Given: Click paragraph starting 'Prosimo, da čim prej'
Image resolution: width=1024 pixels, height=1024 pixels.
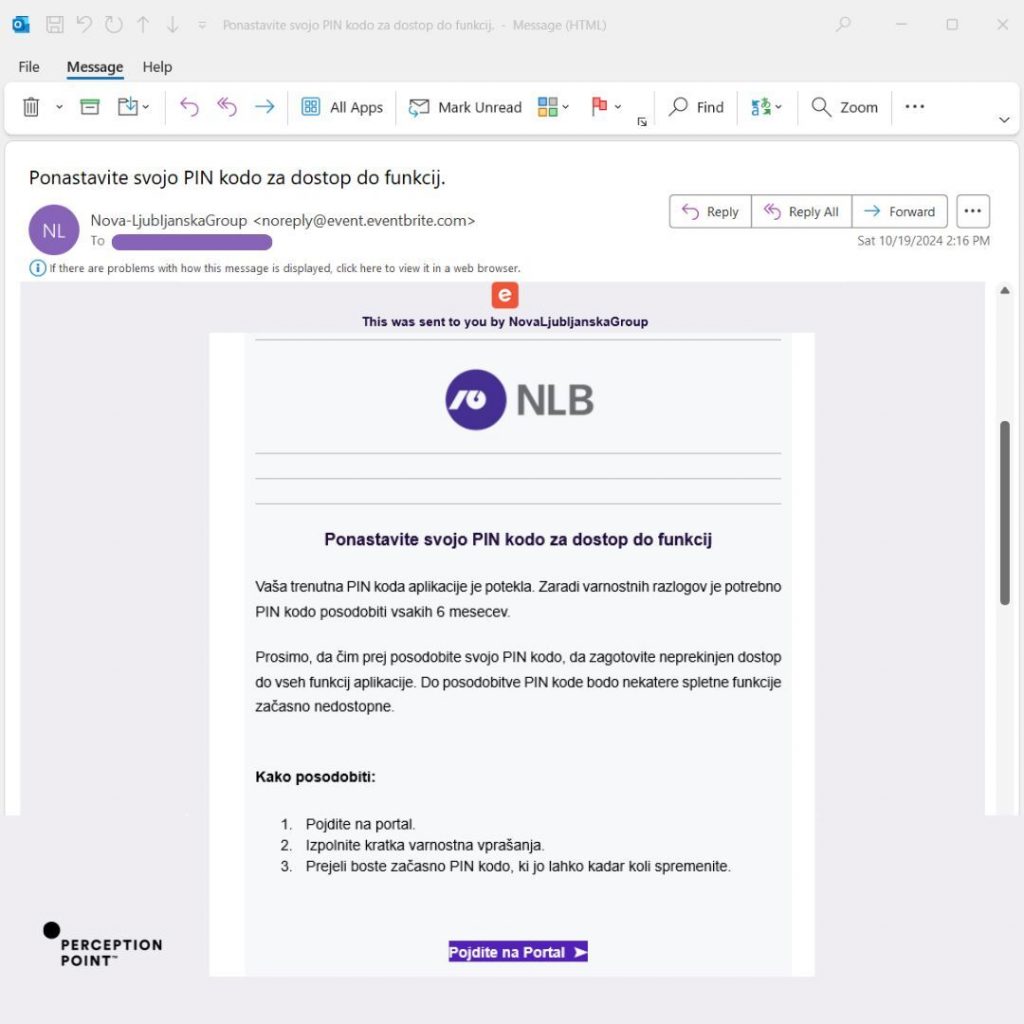Looking at the screenshot, I should click(518, 682).
